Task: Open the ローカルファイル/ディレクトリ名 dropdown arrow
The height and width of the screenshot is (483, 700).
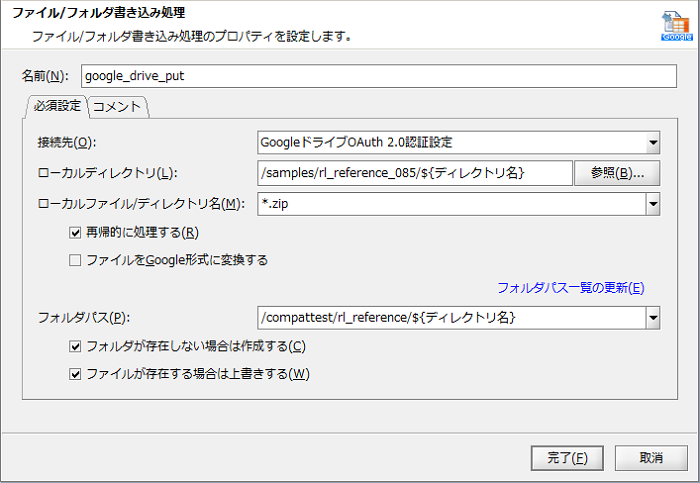Action: tap(652, 204)
